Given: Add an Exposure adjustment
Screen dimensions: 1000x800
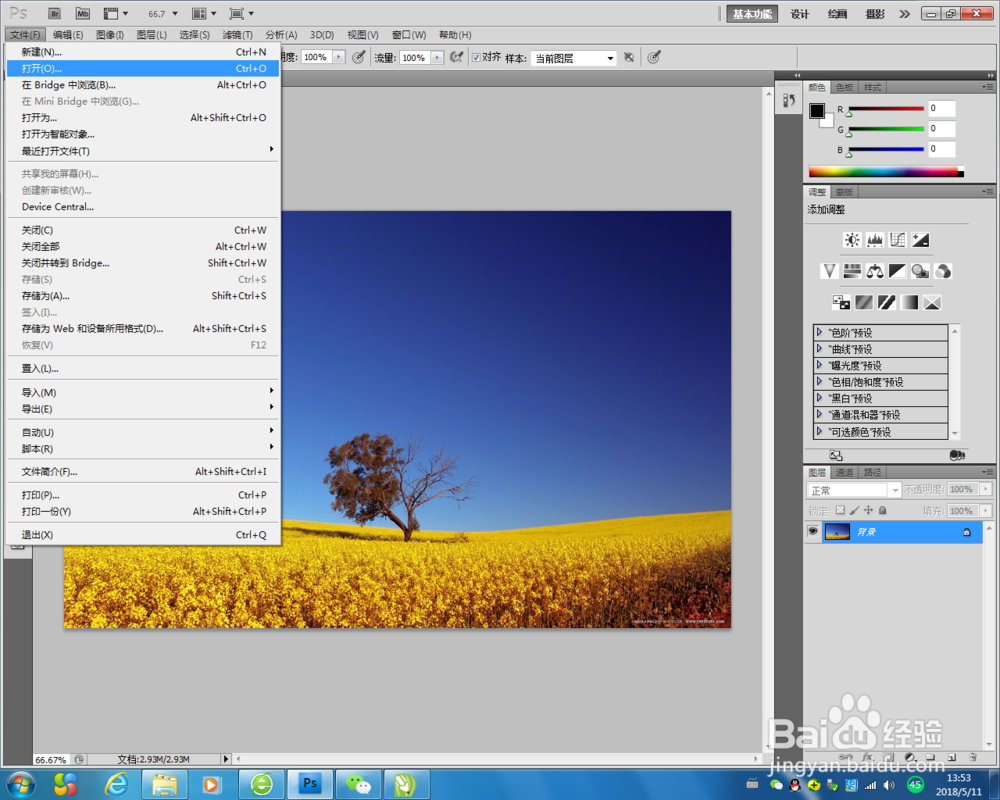Looking at the screenshot, I should click(x=920, y=240).
